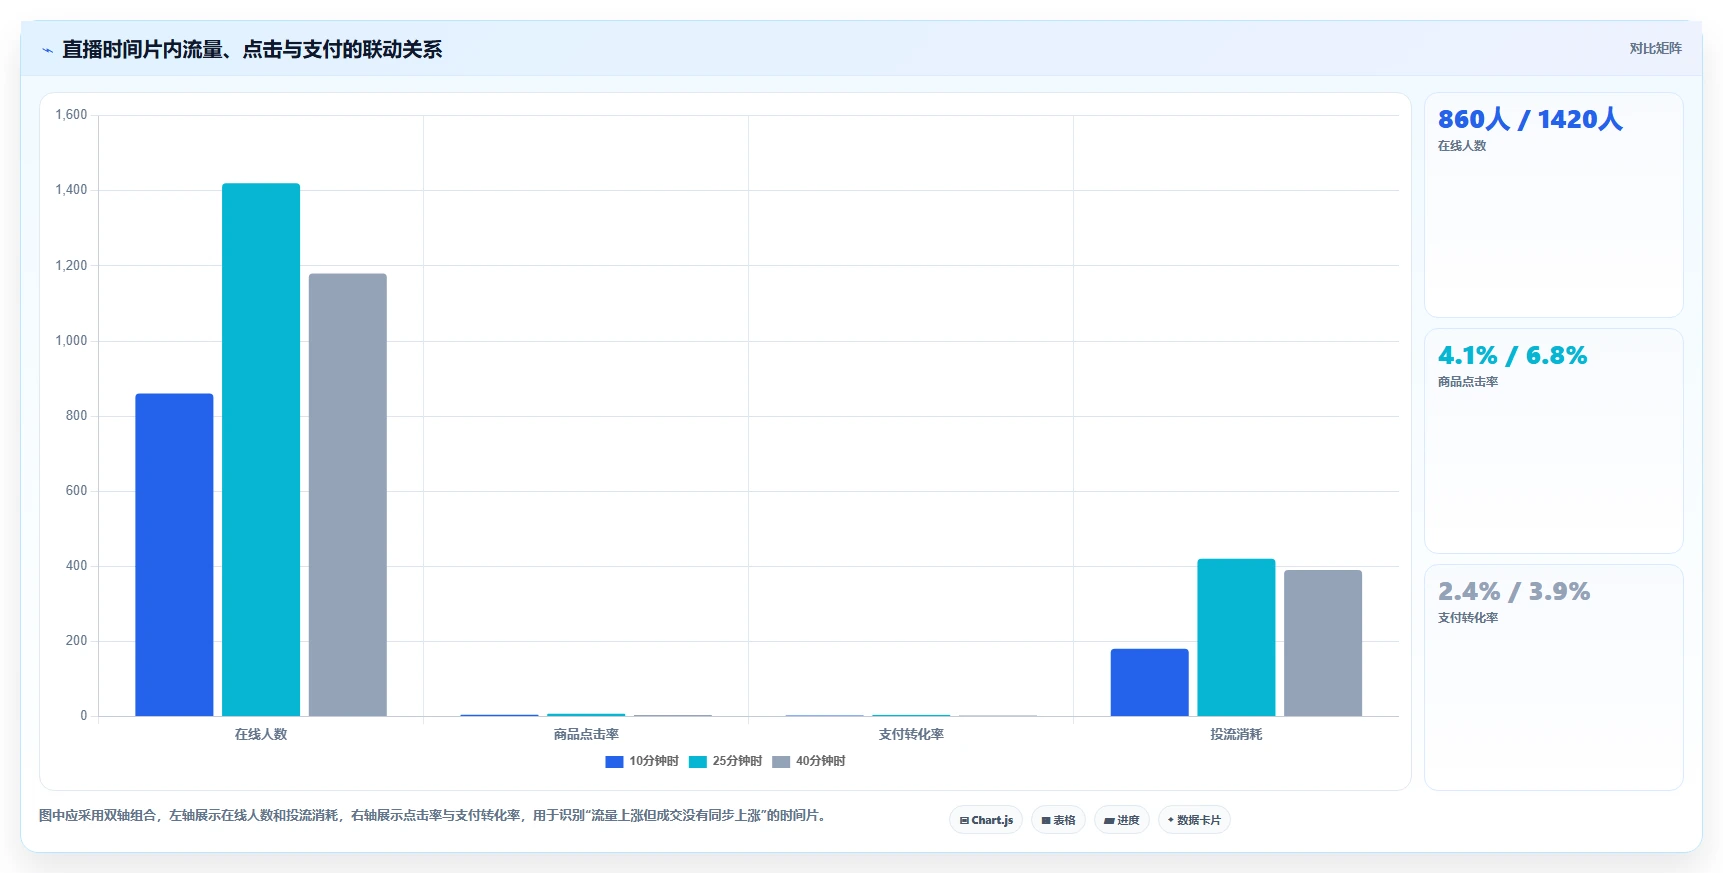Click the 1,600 y-axis tick label
The width and height of the screenshot is (1723, 873).
71,115
